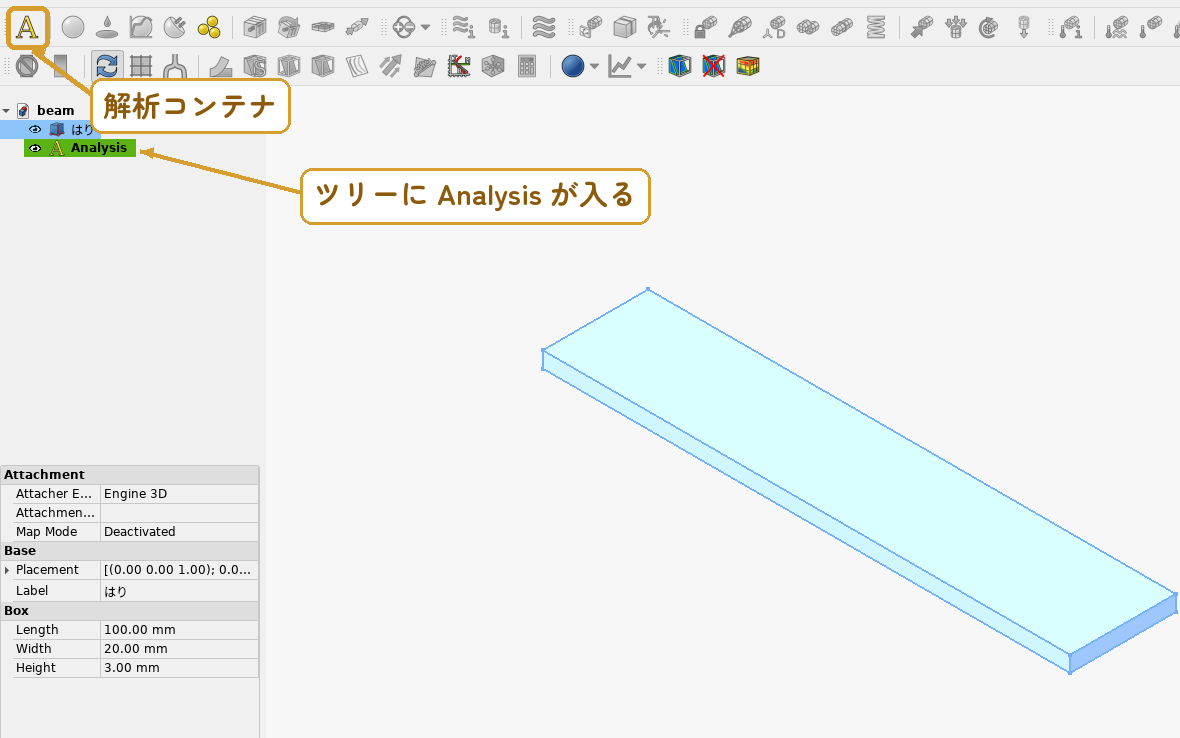Click the top face of the beam model
1180x738 pixels.
(x=858, y=470)
